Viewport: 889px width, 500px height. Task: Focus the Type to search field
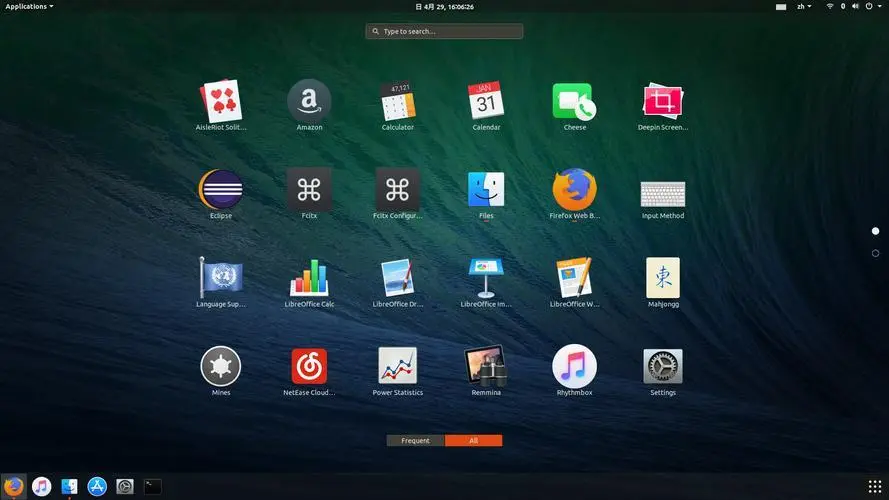444,31
